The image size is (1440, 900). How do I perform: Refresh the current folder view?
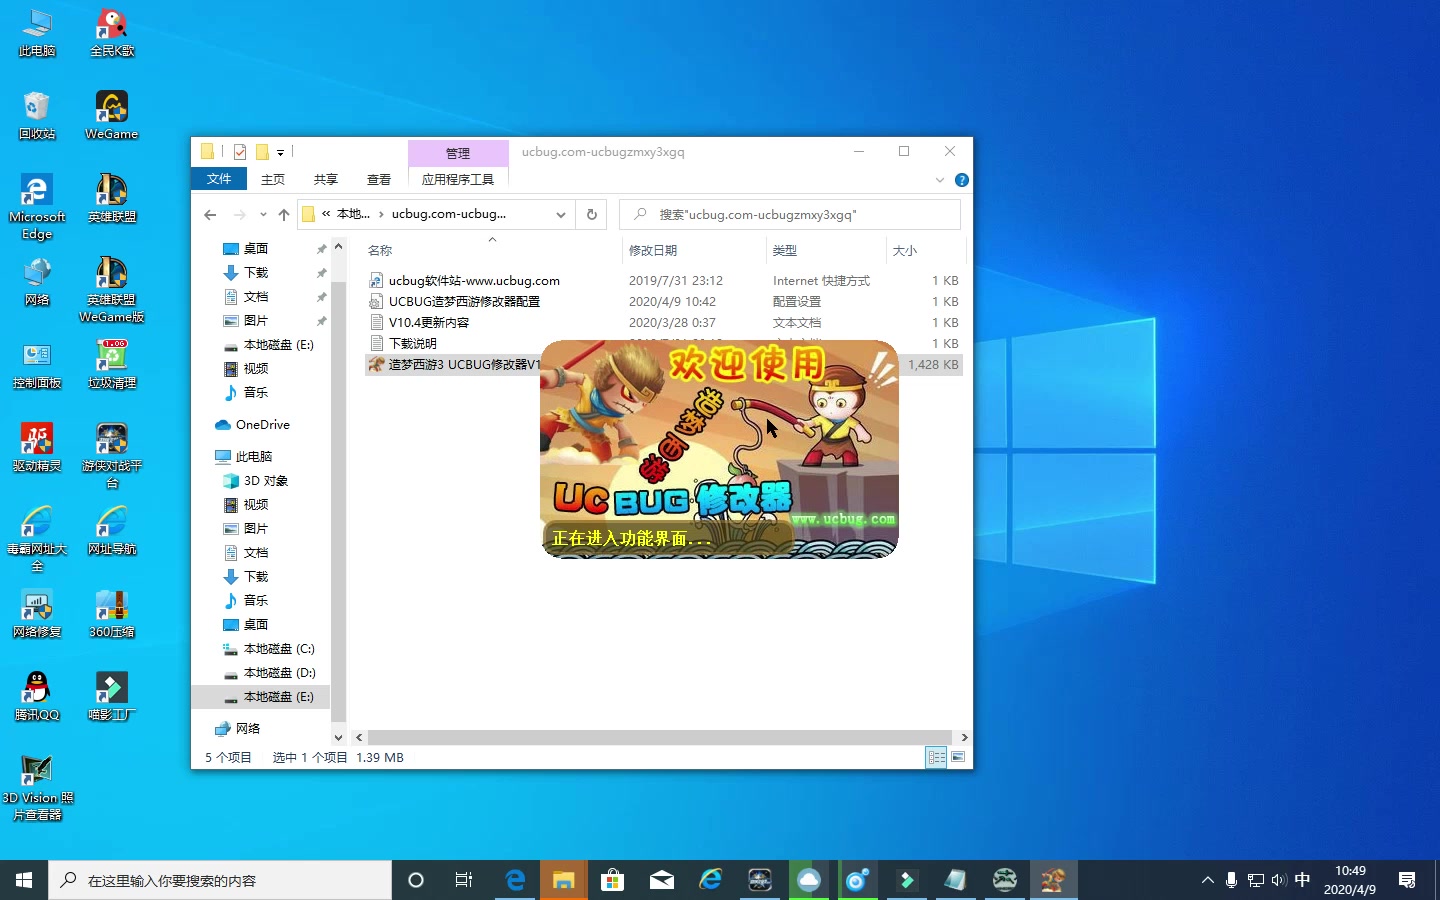pyautogui.click(x=592, y=214)
